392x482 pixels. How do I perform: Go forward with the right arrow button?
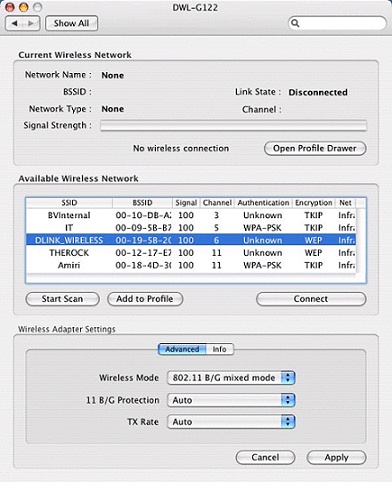coord(31,23)
